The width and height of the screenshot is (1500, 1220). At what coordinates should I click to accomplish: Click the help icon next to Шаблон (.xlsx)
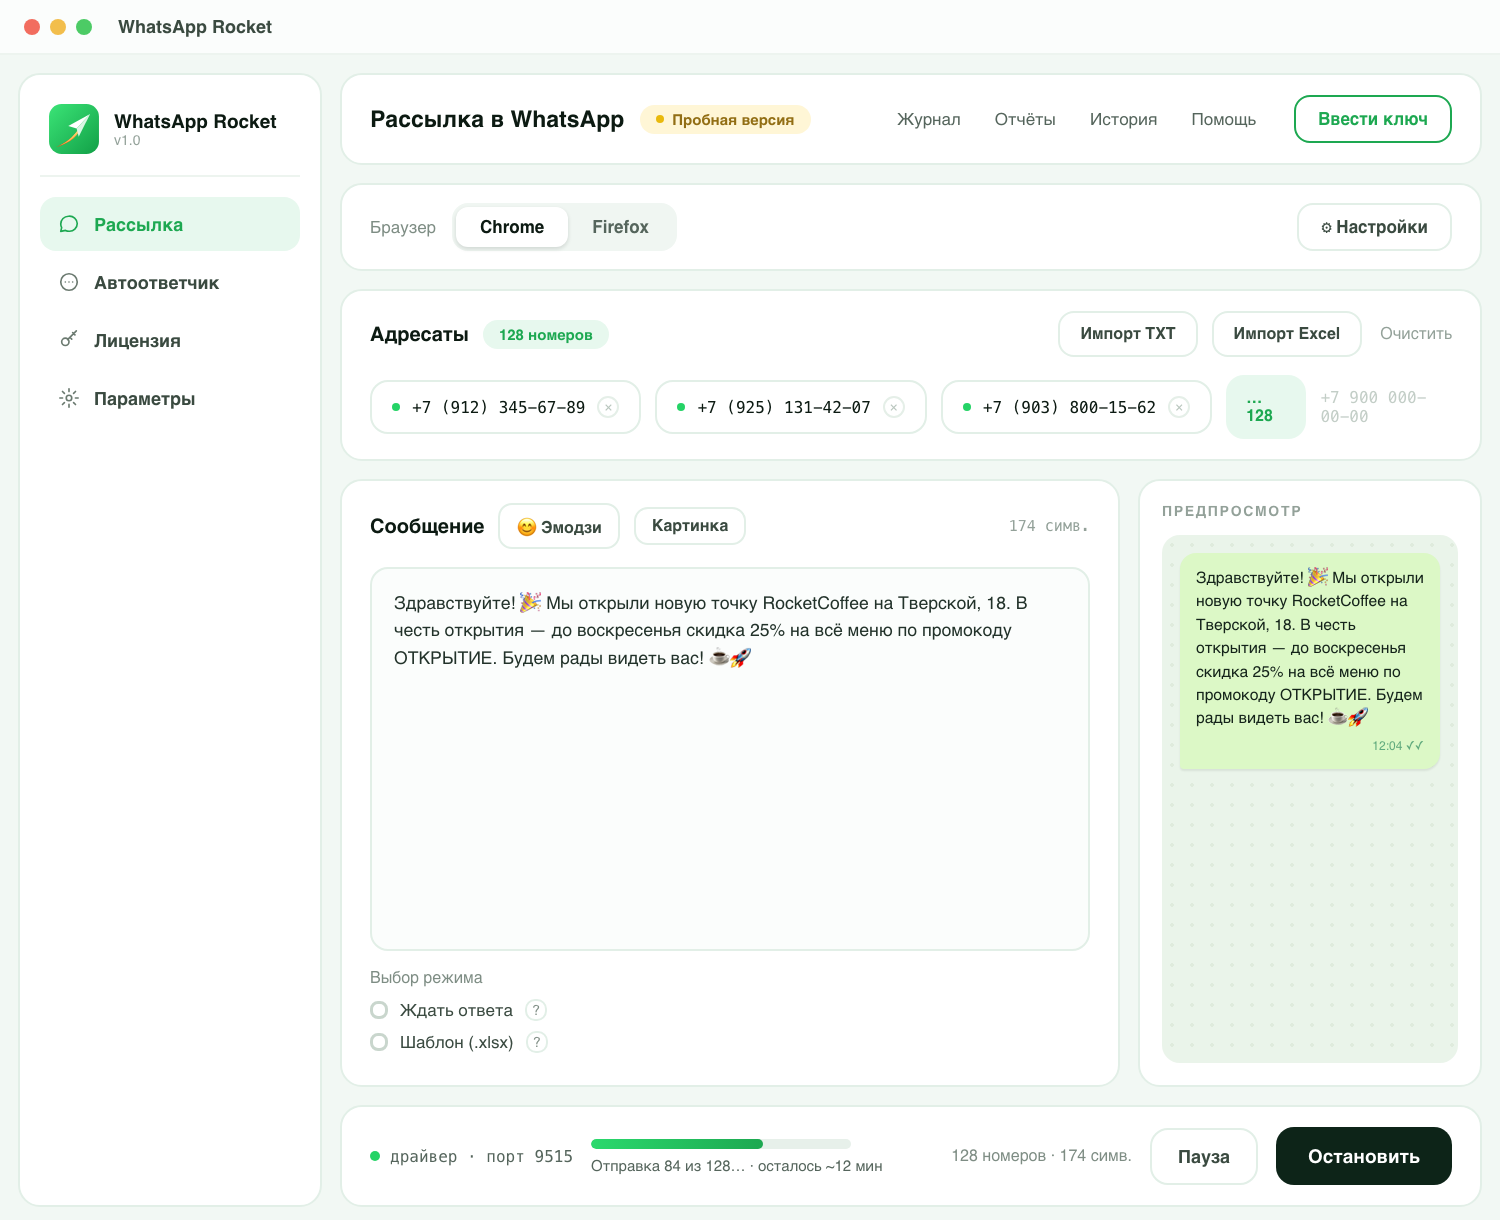[537, 1042]
